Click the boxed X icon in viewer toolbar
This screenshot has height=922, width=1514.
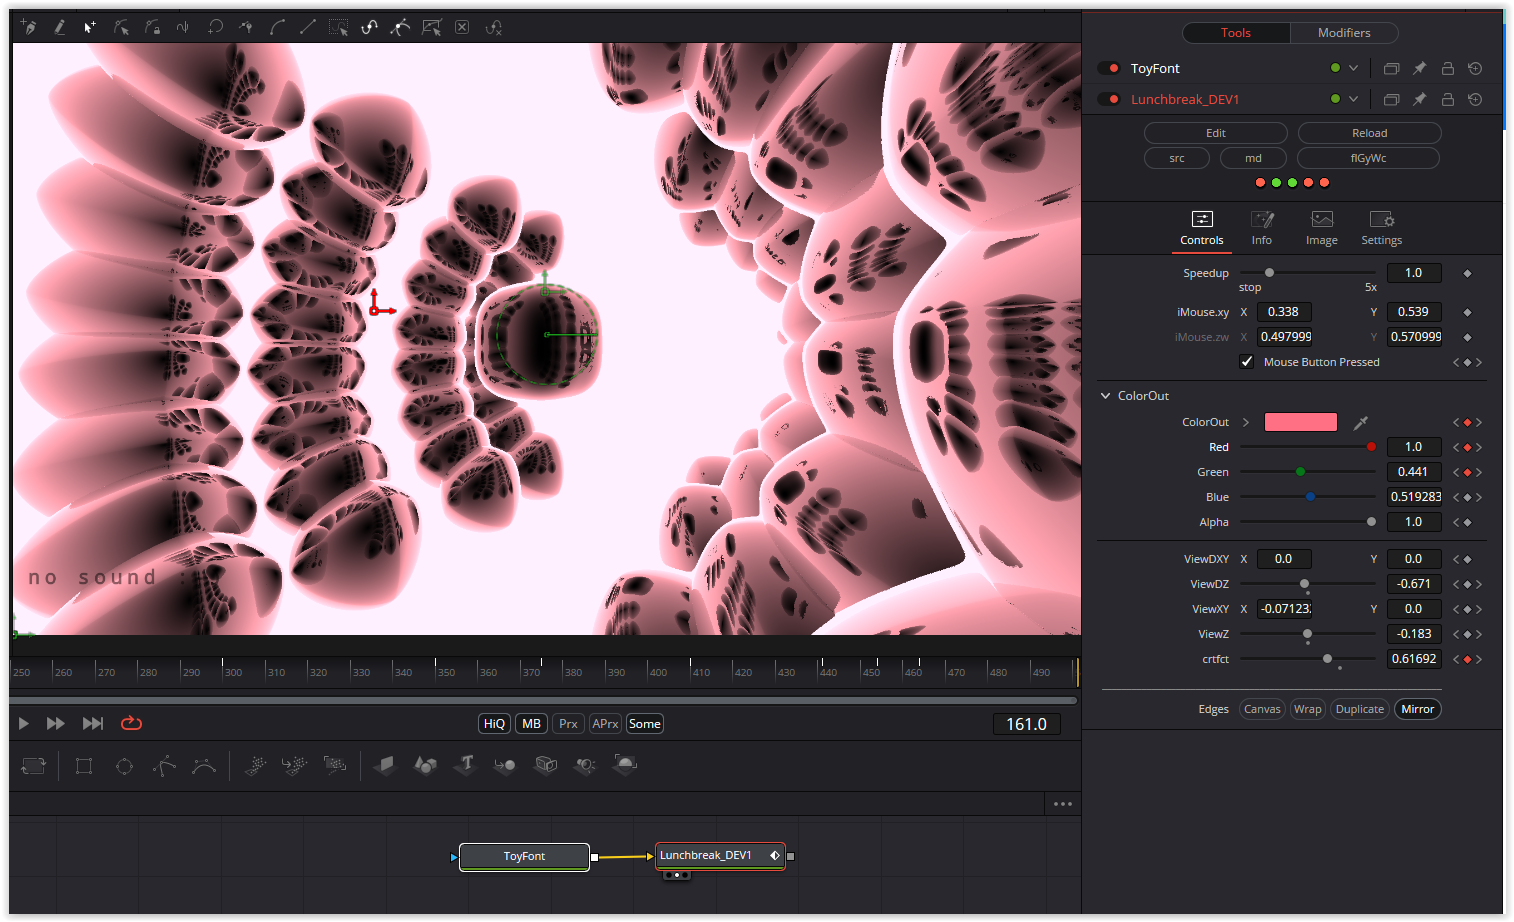pyautogui.click(x=462, y=27)
